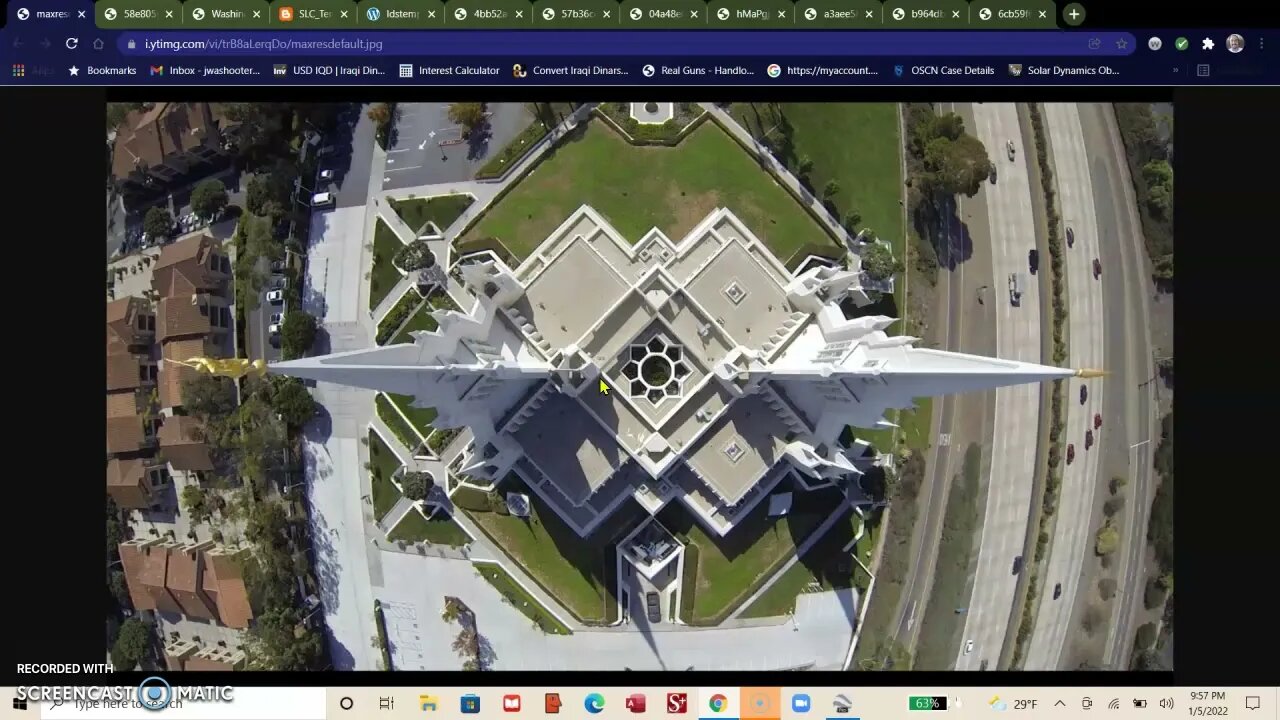The image size is (1280, 720).
Task: Open the red book app on taskbar
Action: (x=512, y=704)
